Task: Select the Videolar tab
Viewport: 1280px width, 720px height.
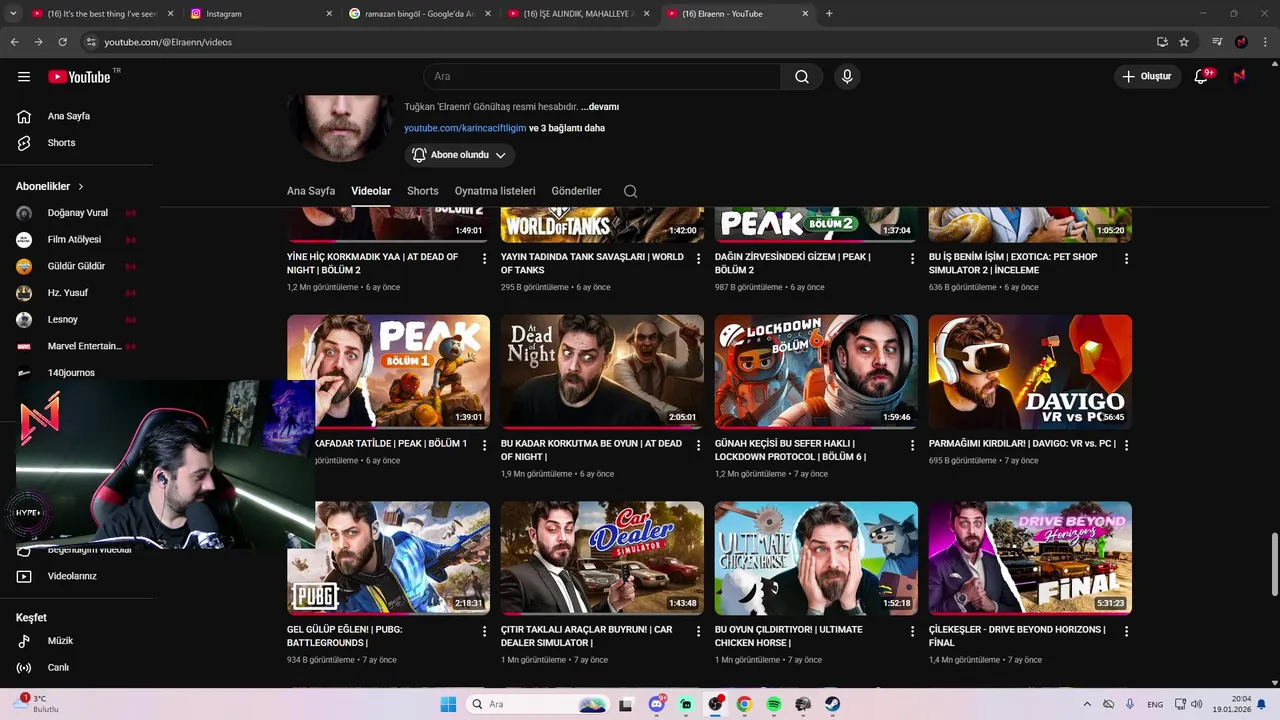Action: [371, 191]
